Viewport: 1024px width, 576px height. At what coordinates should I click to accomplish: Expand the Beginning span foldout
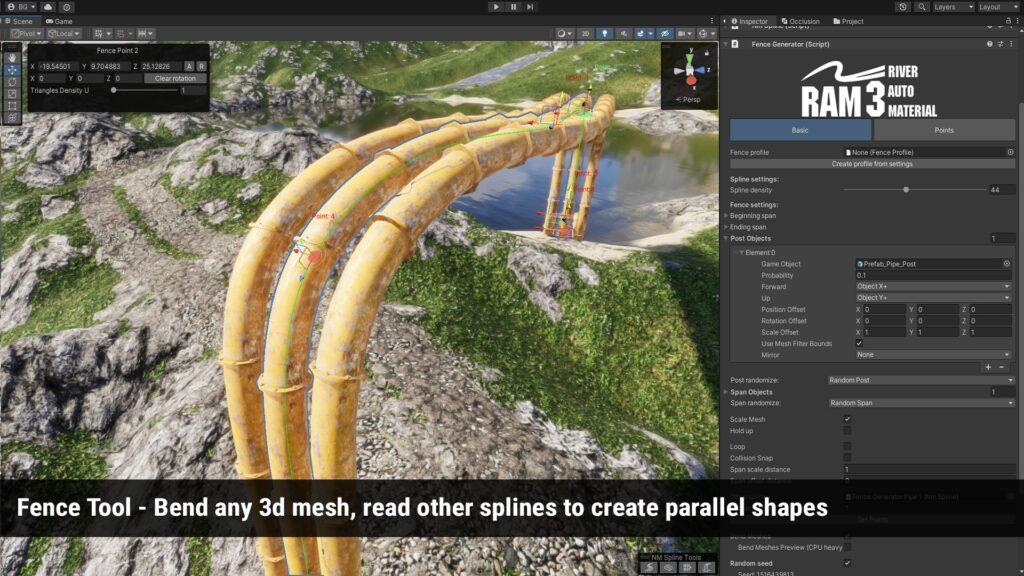point(727,215)
